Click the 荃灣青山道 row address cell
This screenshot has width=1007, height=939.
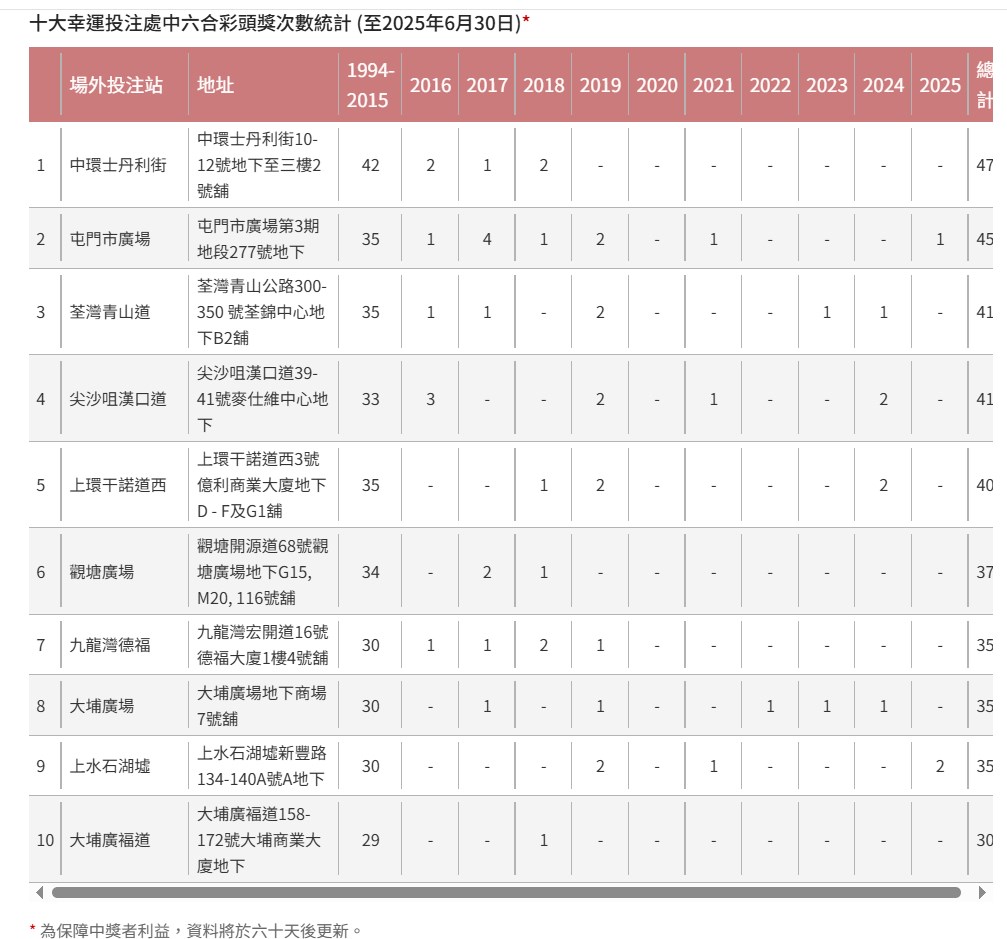261,311
